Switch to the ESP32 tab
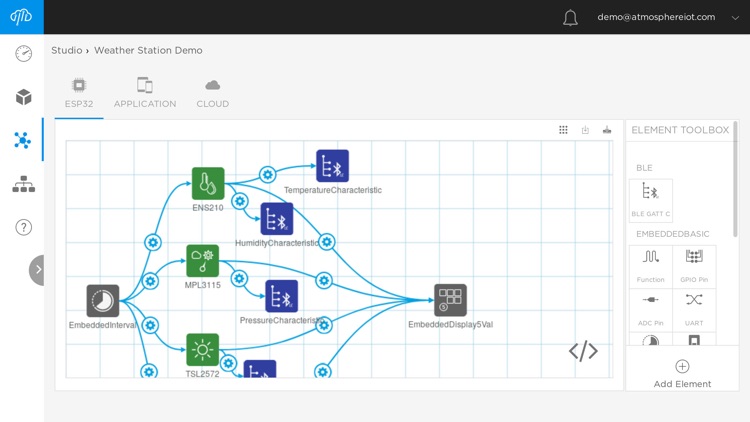The height and width of the screenshot is (422, 750). point(79,93)
